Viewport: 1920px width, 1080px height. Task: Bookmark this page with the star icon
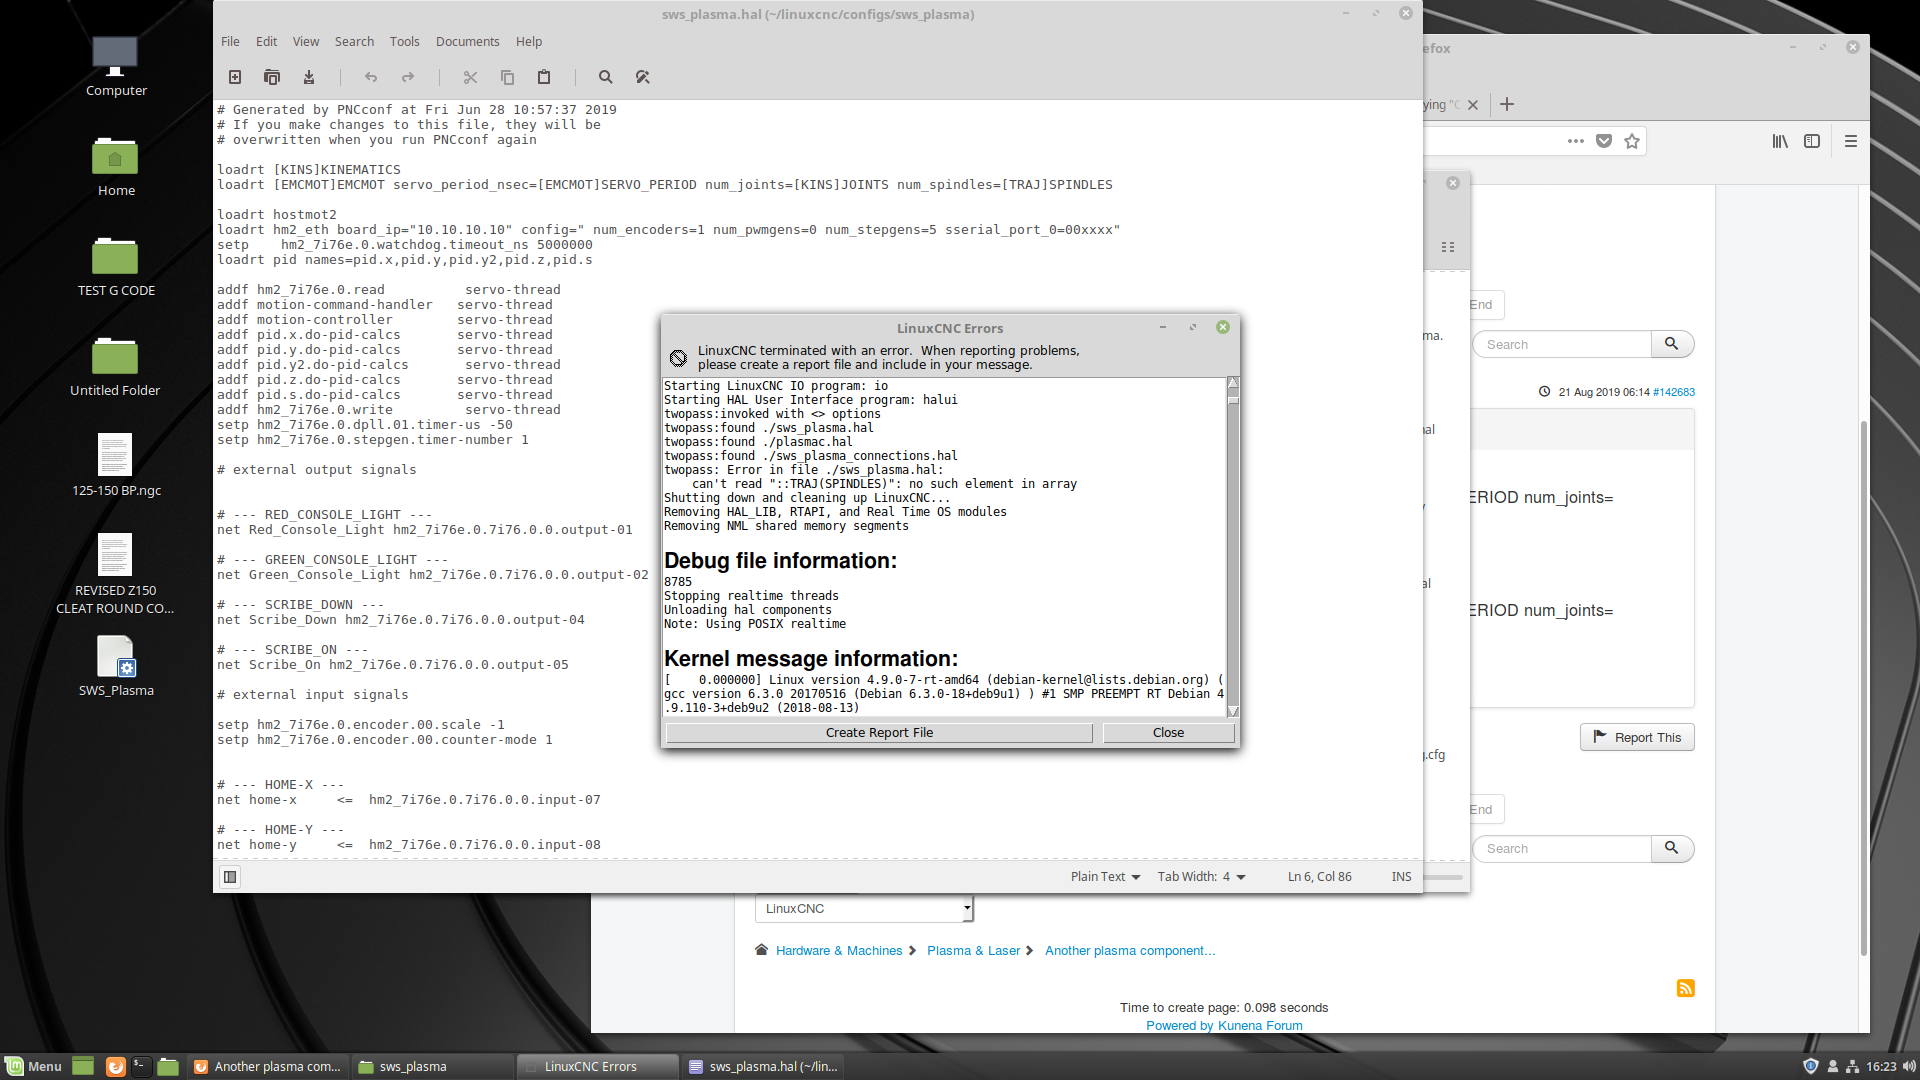1632,141
